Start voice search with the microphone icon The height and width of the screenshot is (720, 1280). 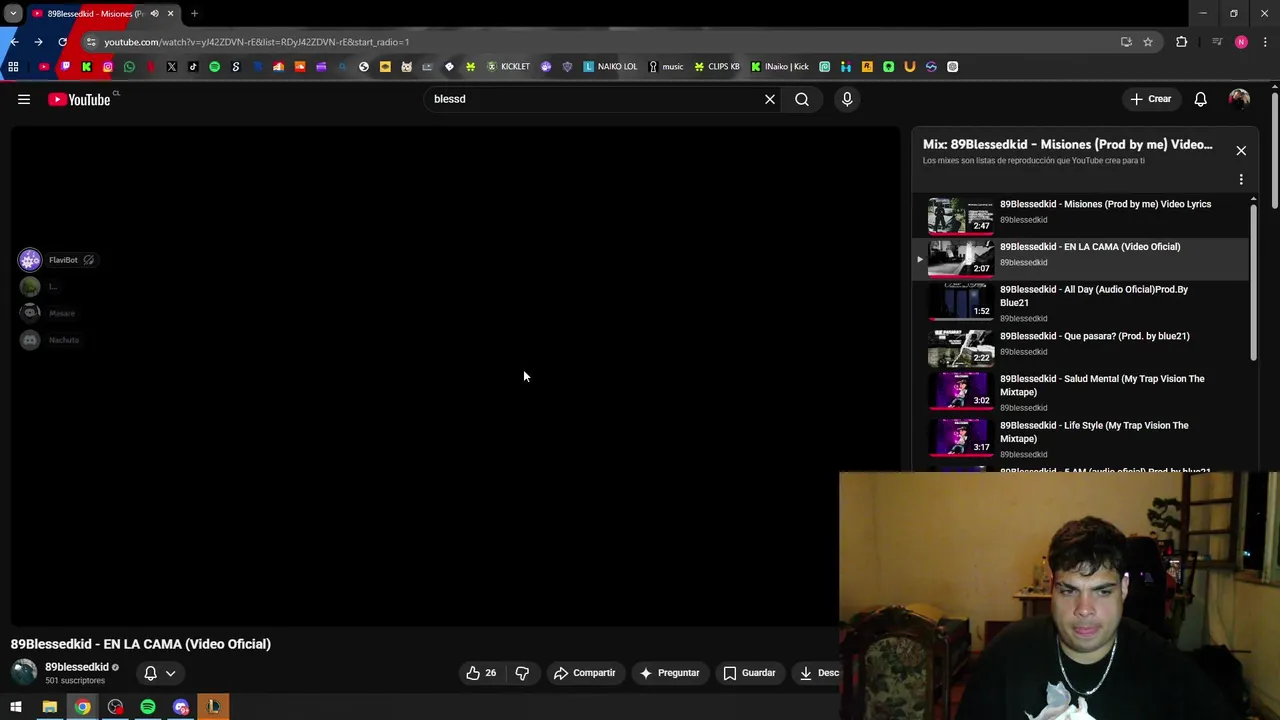point(847,99)
